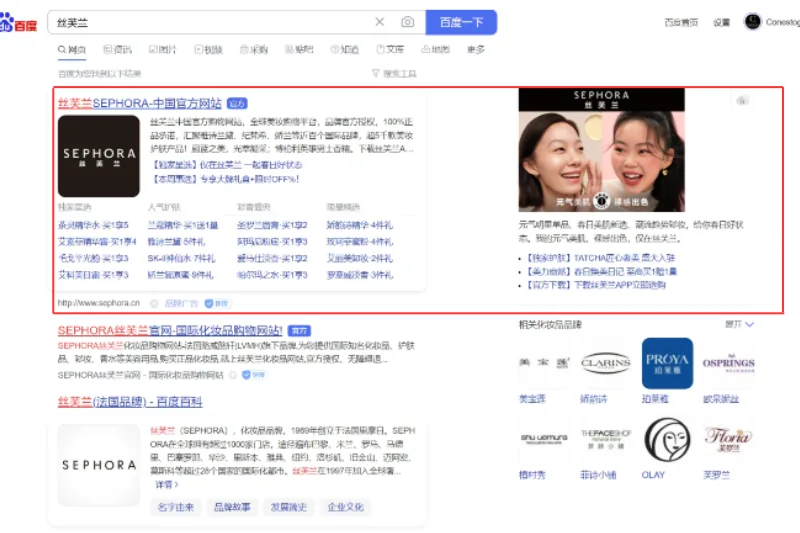The height and width of the screenshot is (533, 800).
Task: Click the shield 保障 badge under first result
Action: 217,303
